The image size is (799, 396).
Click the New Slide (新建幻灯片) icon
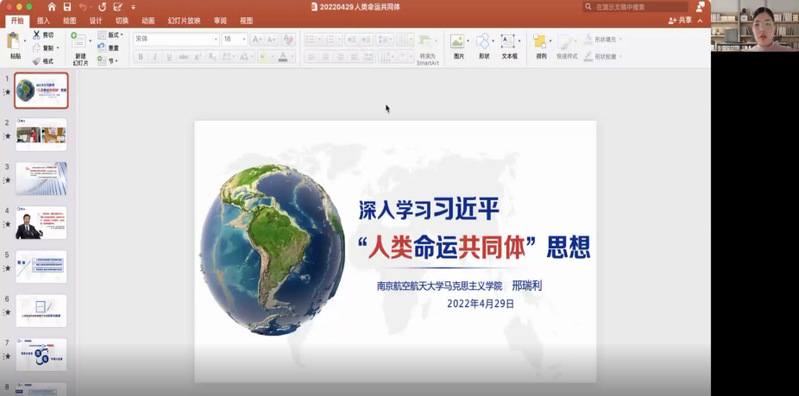pyautogui.click(x=78, y=41)
